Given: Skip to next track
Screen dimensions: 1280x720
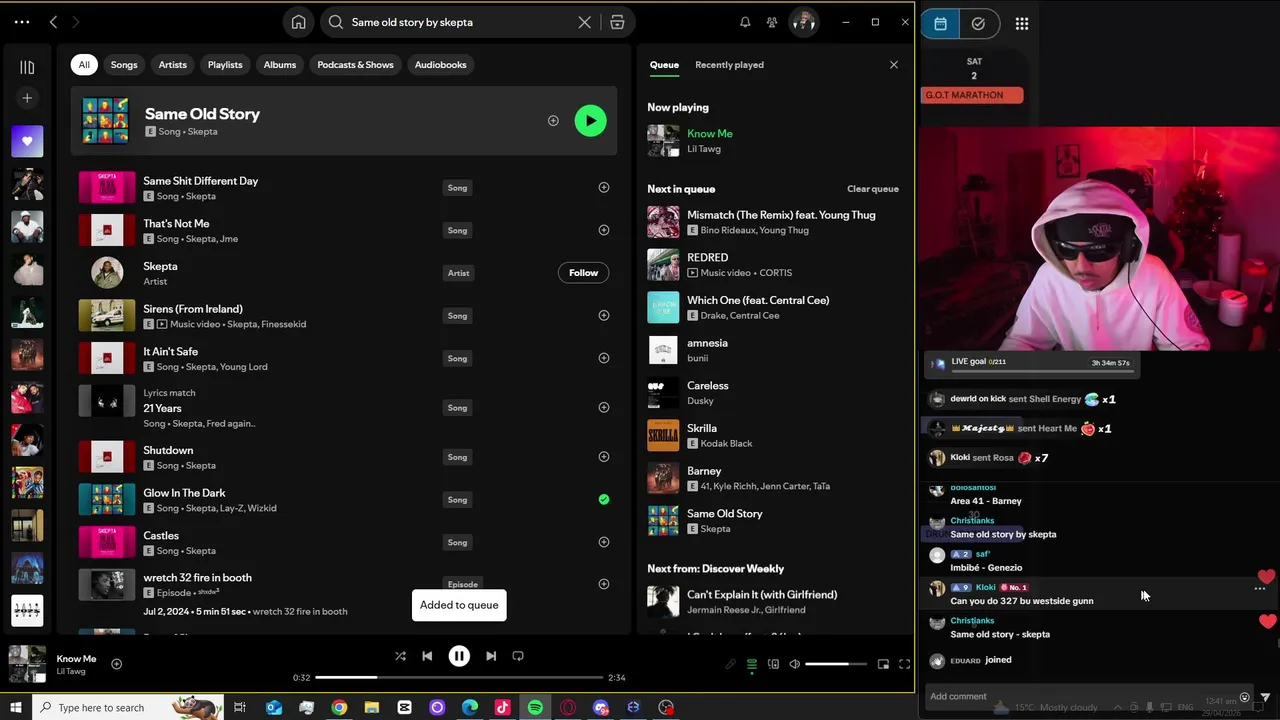Looking at the screenshot, I should click(x=491, y=656).
